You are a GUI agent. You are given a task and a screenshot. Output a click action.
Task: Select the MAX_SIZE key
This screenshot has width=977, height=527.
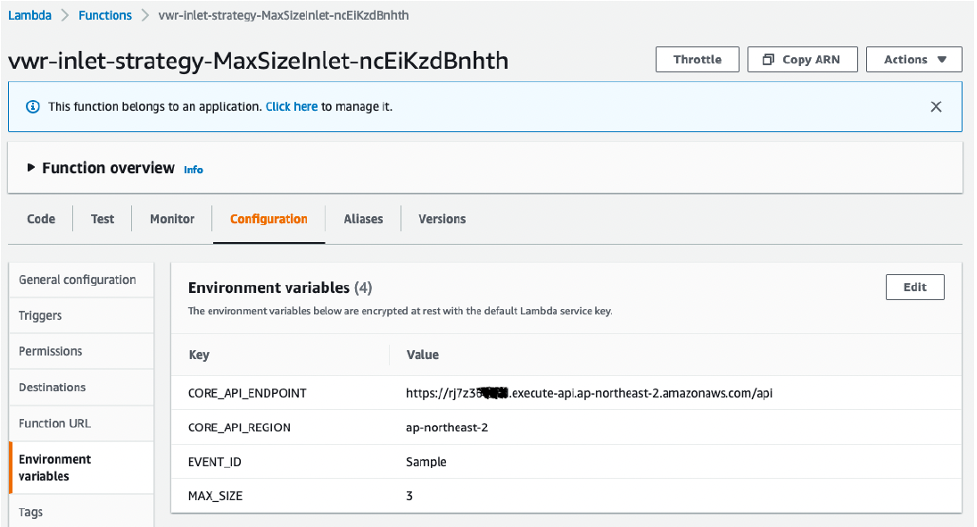[215, 496]
